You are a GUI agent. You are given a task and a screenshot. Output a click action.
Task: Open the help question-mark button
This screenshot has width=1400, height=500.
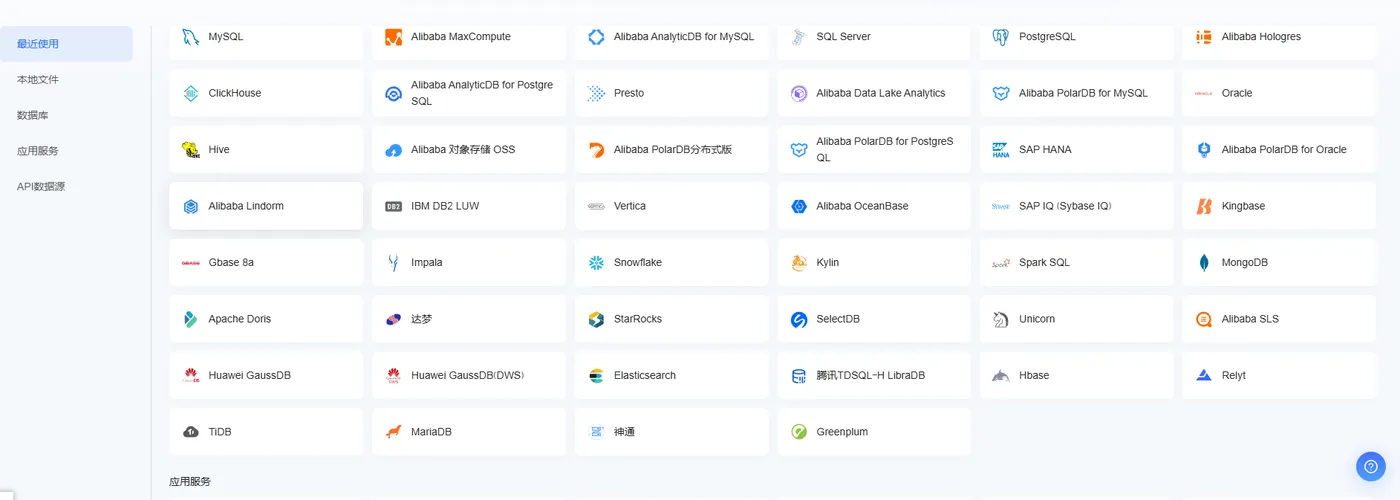(x=1370, y=466)
